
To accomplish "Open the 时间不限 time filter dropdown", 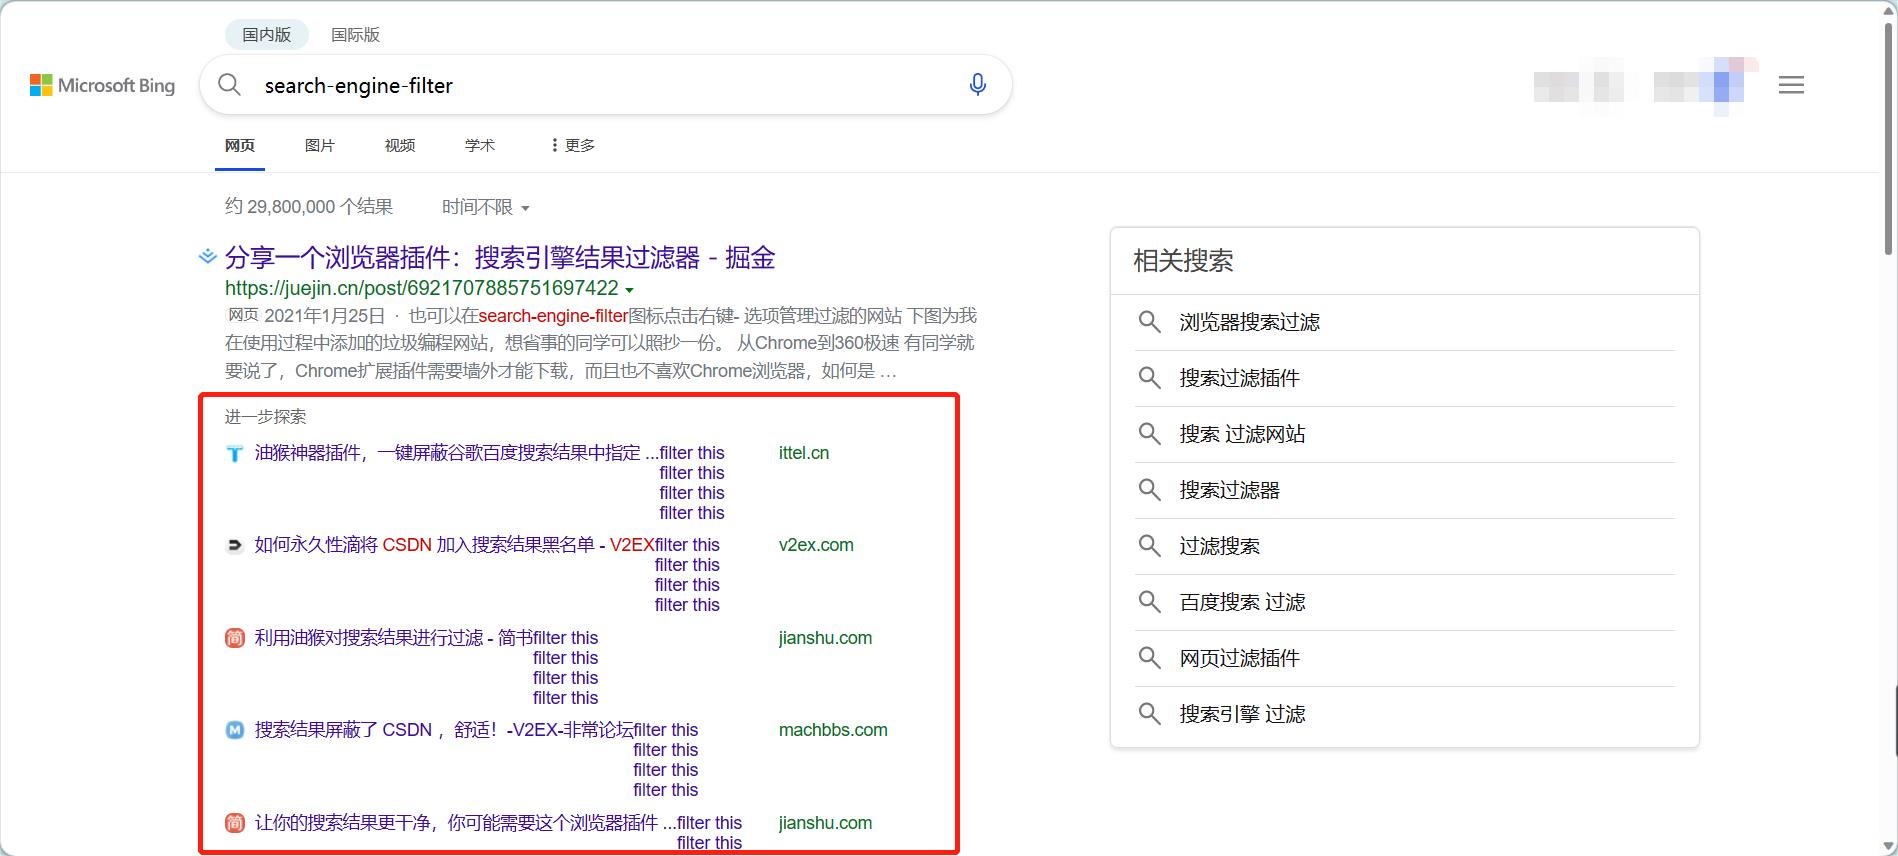I will (486, 207).
